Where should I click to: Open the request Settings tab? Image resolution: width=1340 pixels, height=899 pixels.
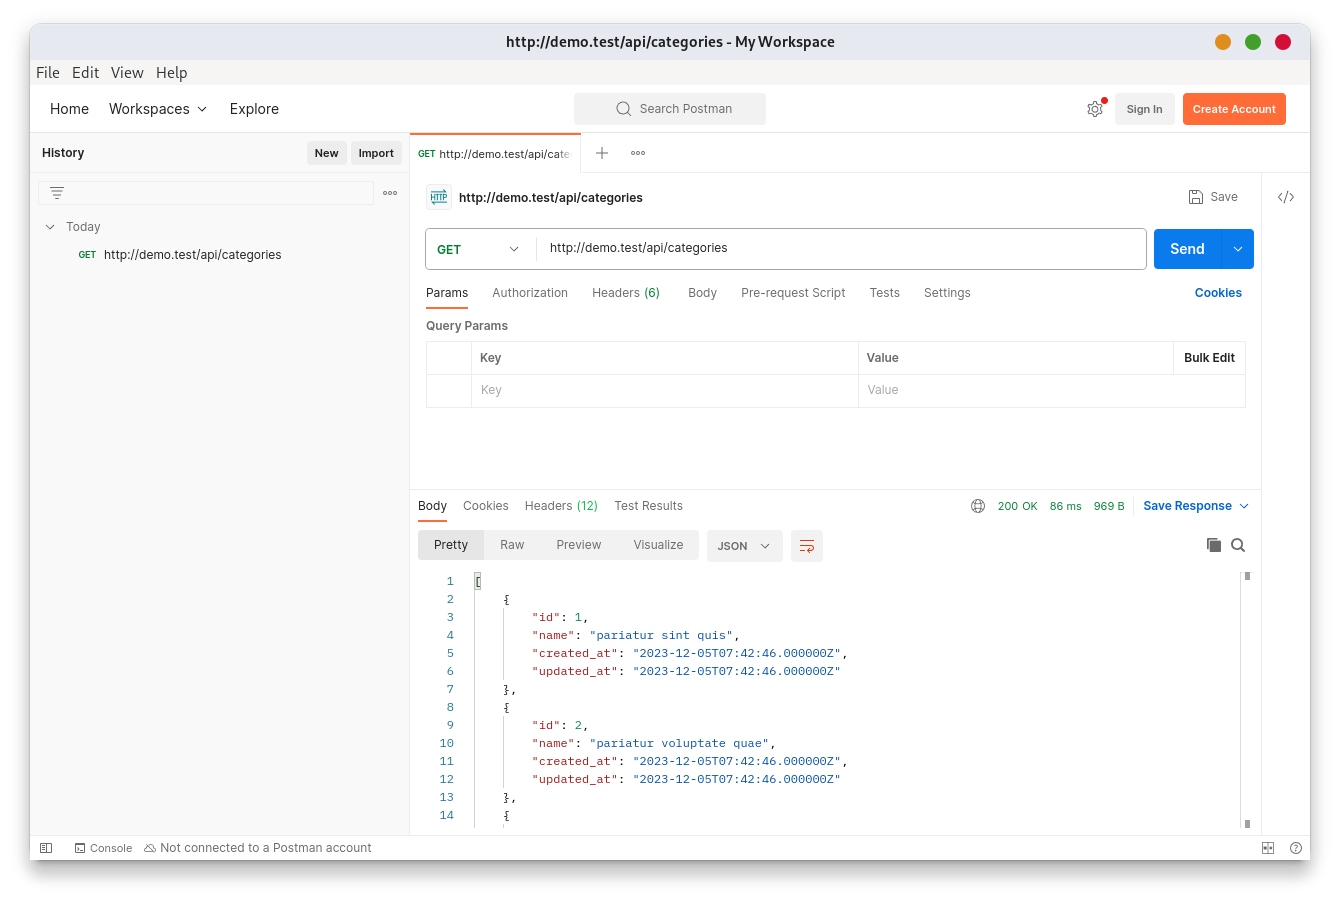pos(947,293)
